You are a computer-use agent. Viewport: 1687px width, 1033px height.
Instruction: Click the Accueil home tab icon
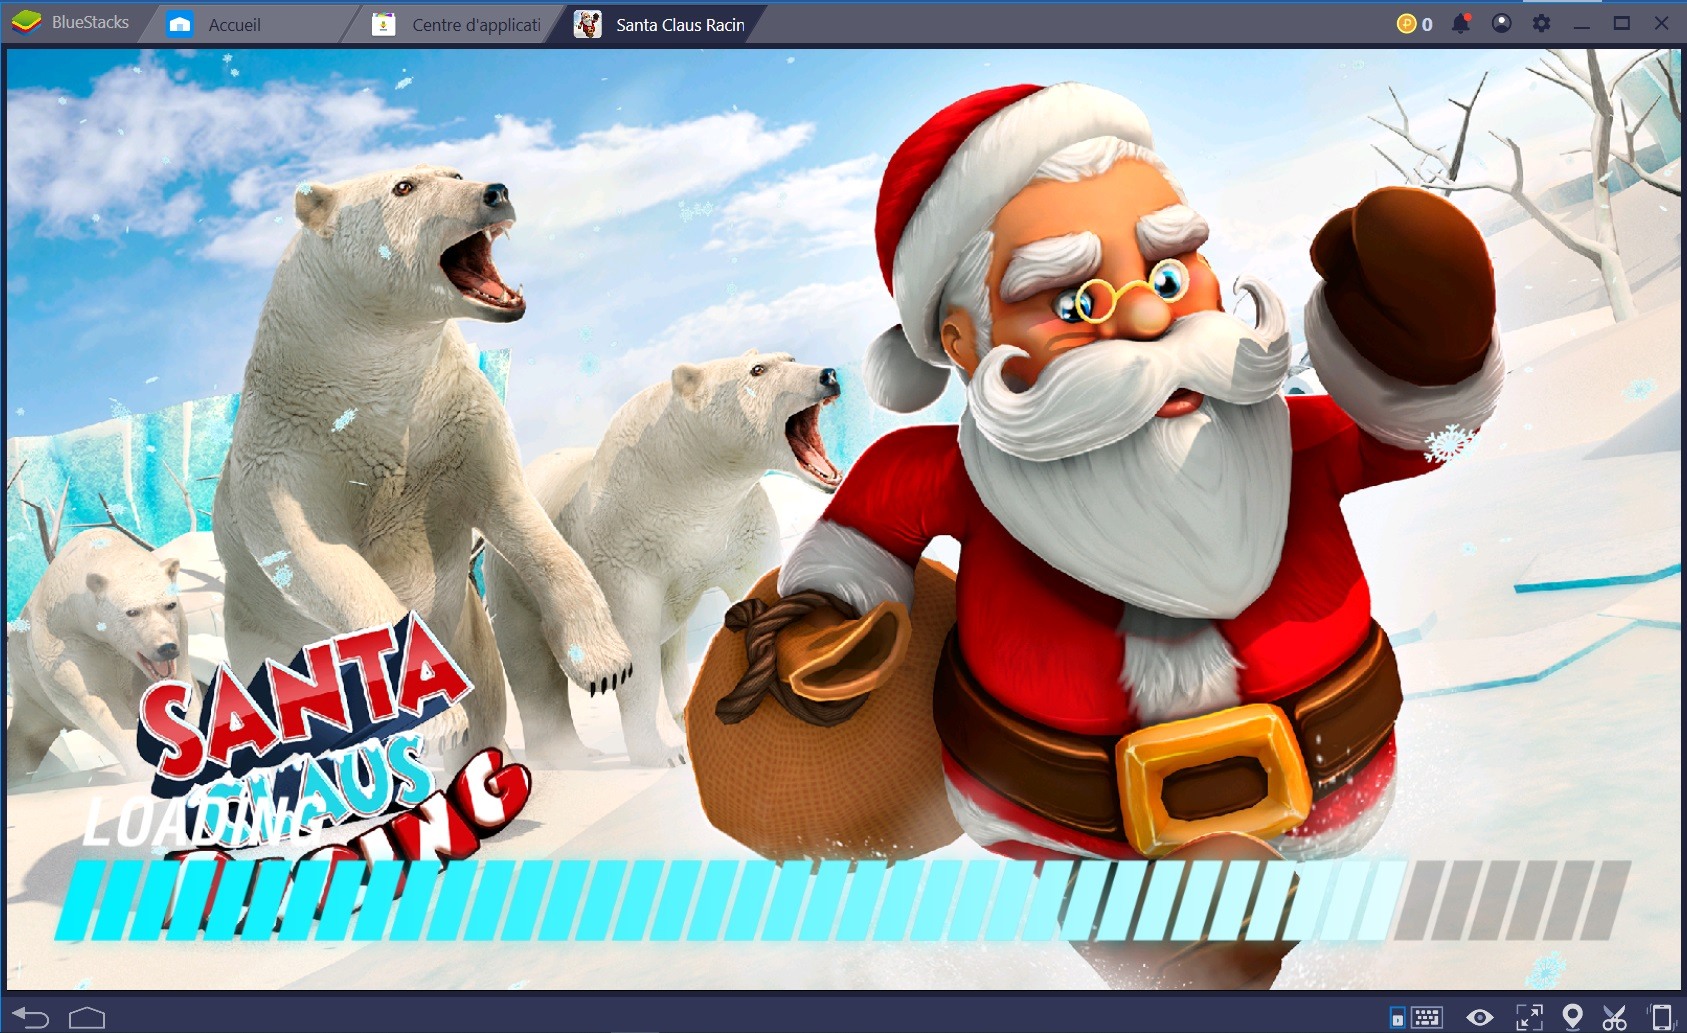pyautogui.click(x=180, y=24)
